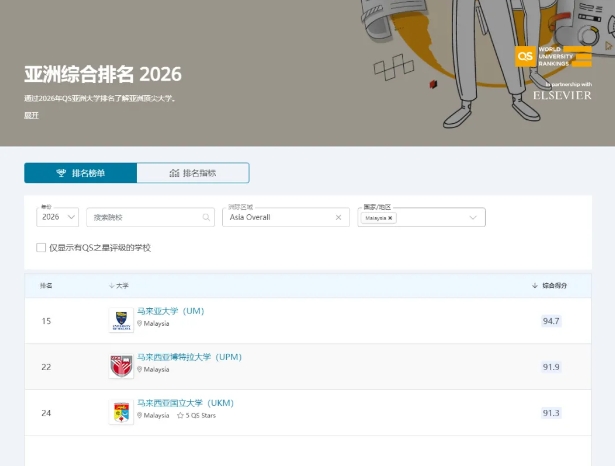This screenshot has width=615, height=466.
Task: Click the QS World University Rankings logo
Action: 553,56
